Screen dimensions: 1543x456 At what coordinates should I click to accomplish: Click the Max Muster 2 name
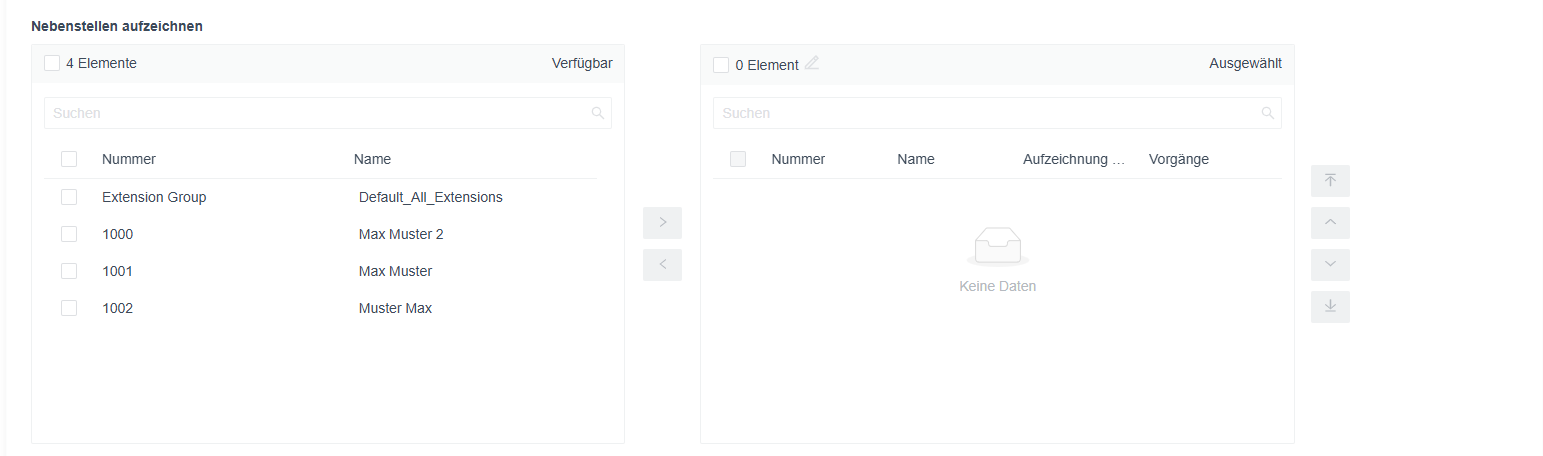pyautogui.click(x=401, y=234)
